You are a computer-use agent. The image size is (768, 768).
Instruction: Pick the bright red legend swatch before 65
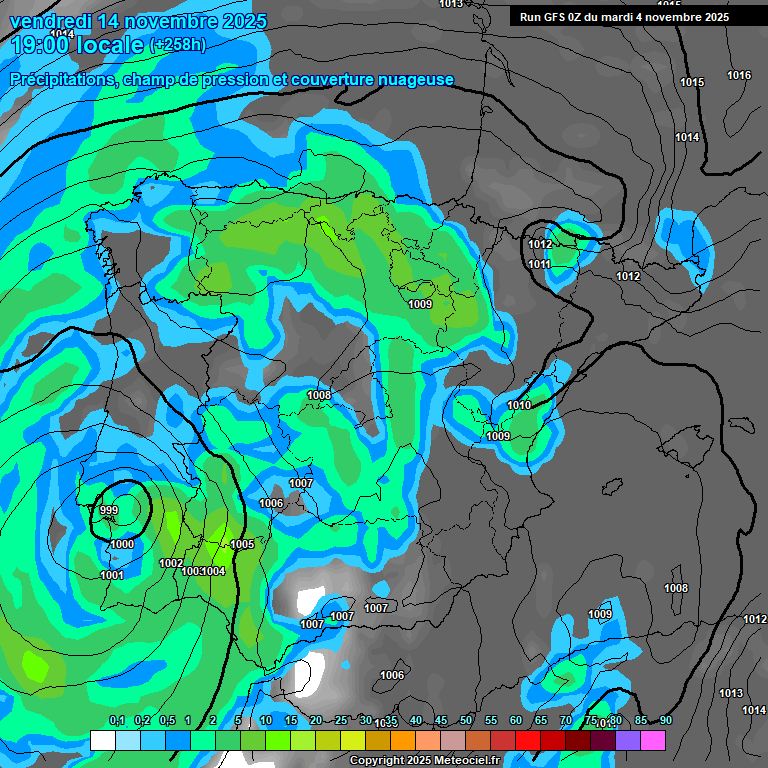528,740
